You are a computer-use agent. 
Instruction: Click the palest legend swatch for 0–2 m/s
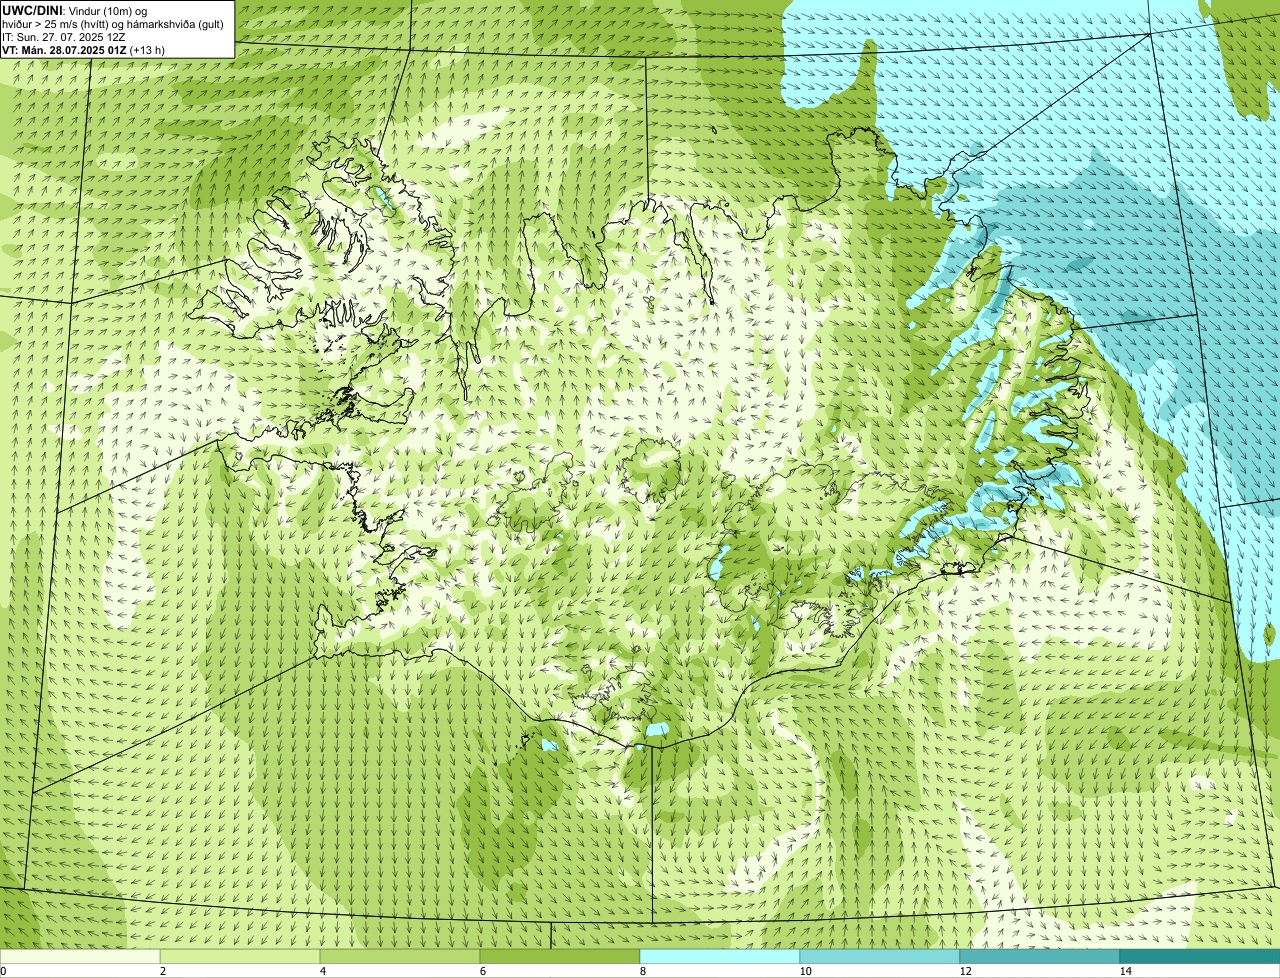[80, 956]
